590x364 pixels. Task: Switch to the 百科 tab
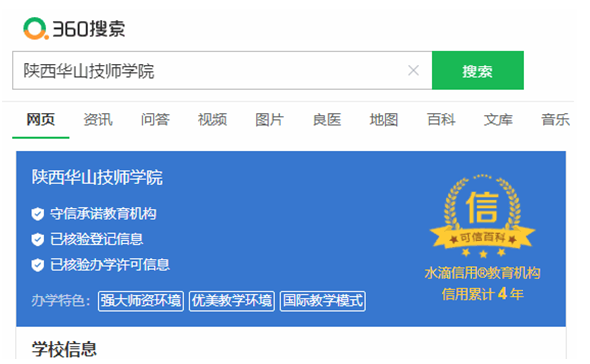click(x=441, y=120)
